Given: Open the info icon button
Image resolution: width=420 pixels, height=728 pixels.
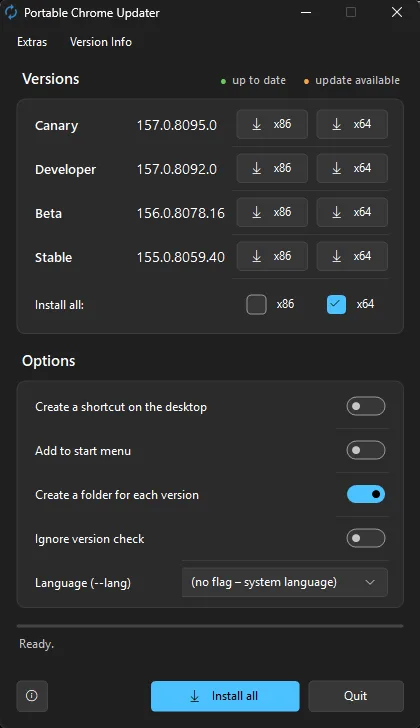Looking at the screenshot, I should 32,696.
